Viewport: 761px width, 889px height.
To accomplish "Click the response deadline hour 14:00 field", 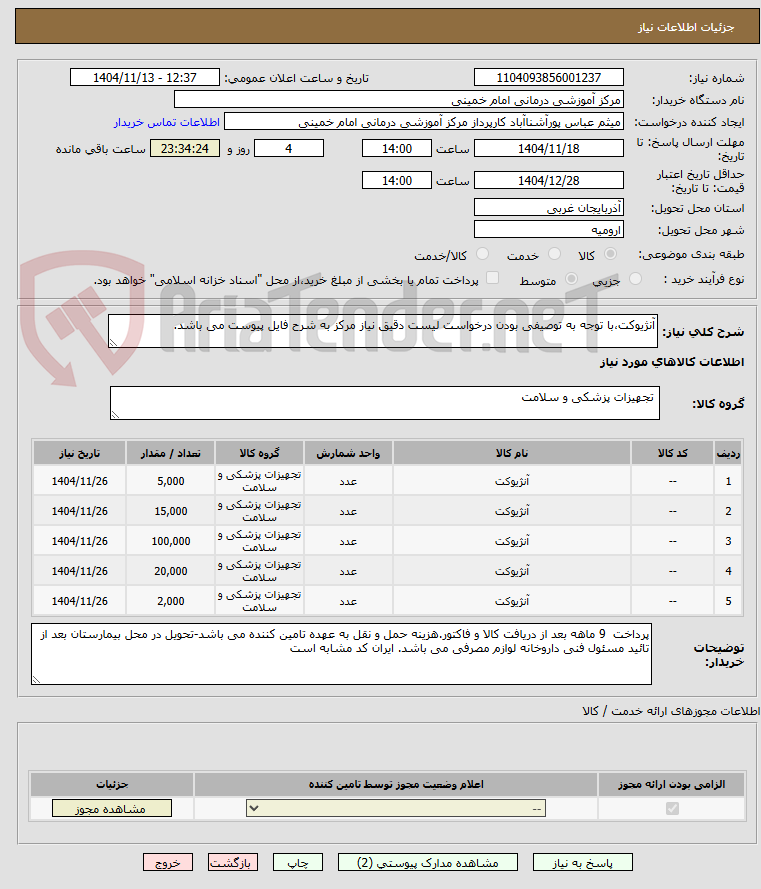I will [397, 149].
